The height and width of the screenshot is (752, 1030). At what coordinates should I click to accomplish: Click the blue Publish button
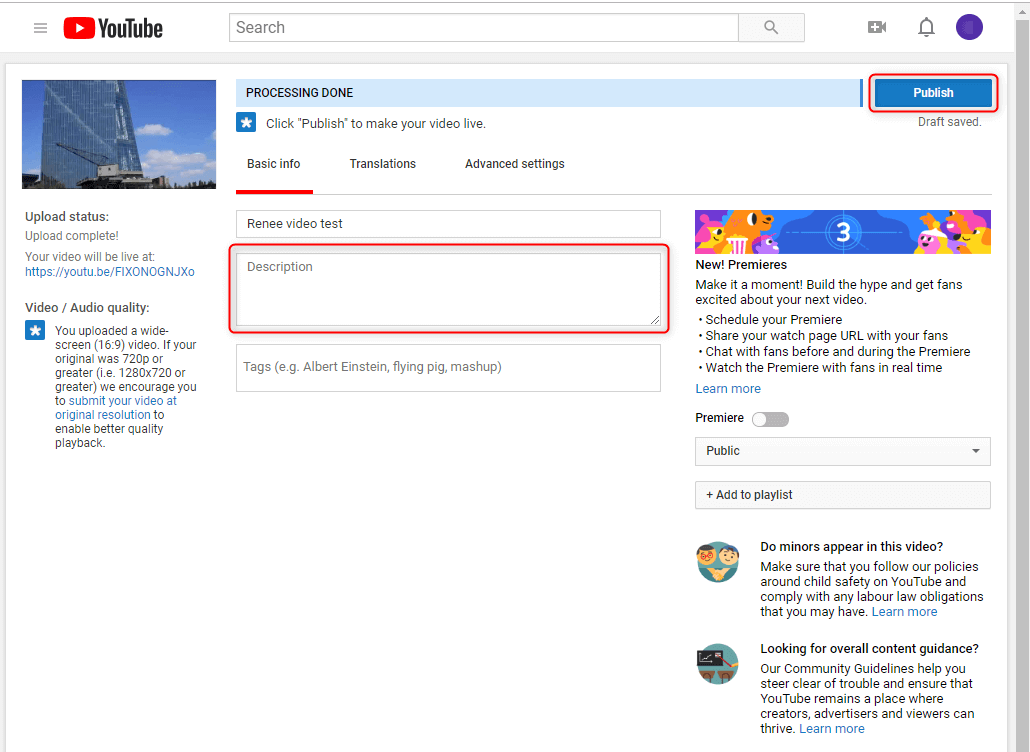pyautogui.click(x=932, y=93)
